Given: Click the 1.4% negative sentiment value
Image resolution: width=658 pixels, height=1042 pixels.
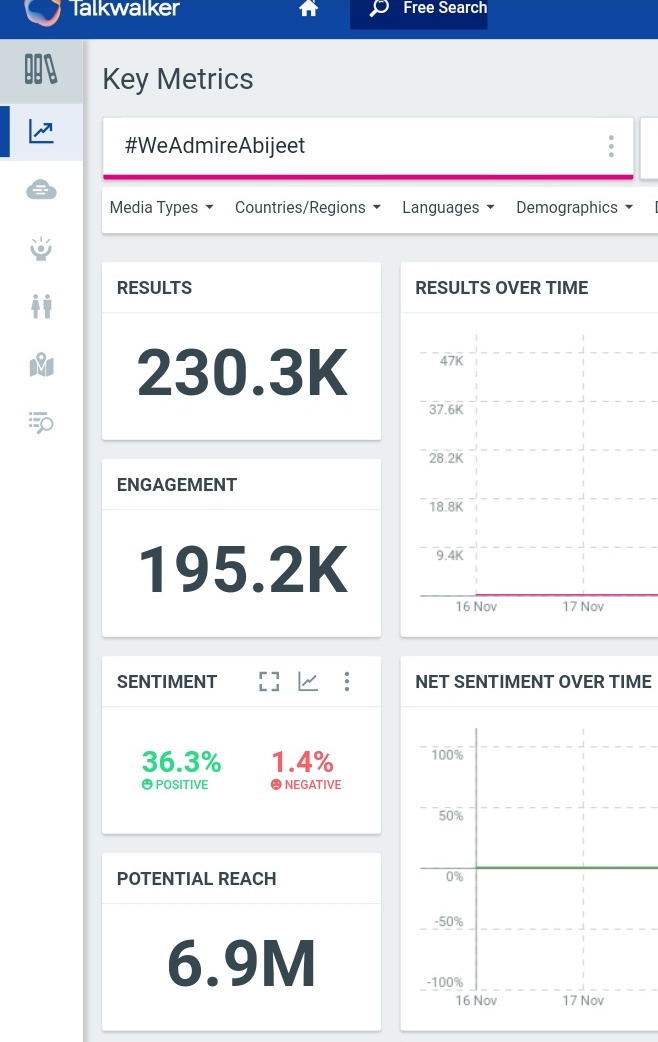Looking at the screenshot, I should point(302,762).
